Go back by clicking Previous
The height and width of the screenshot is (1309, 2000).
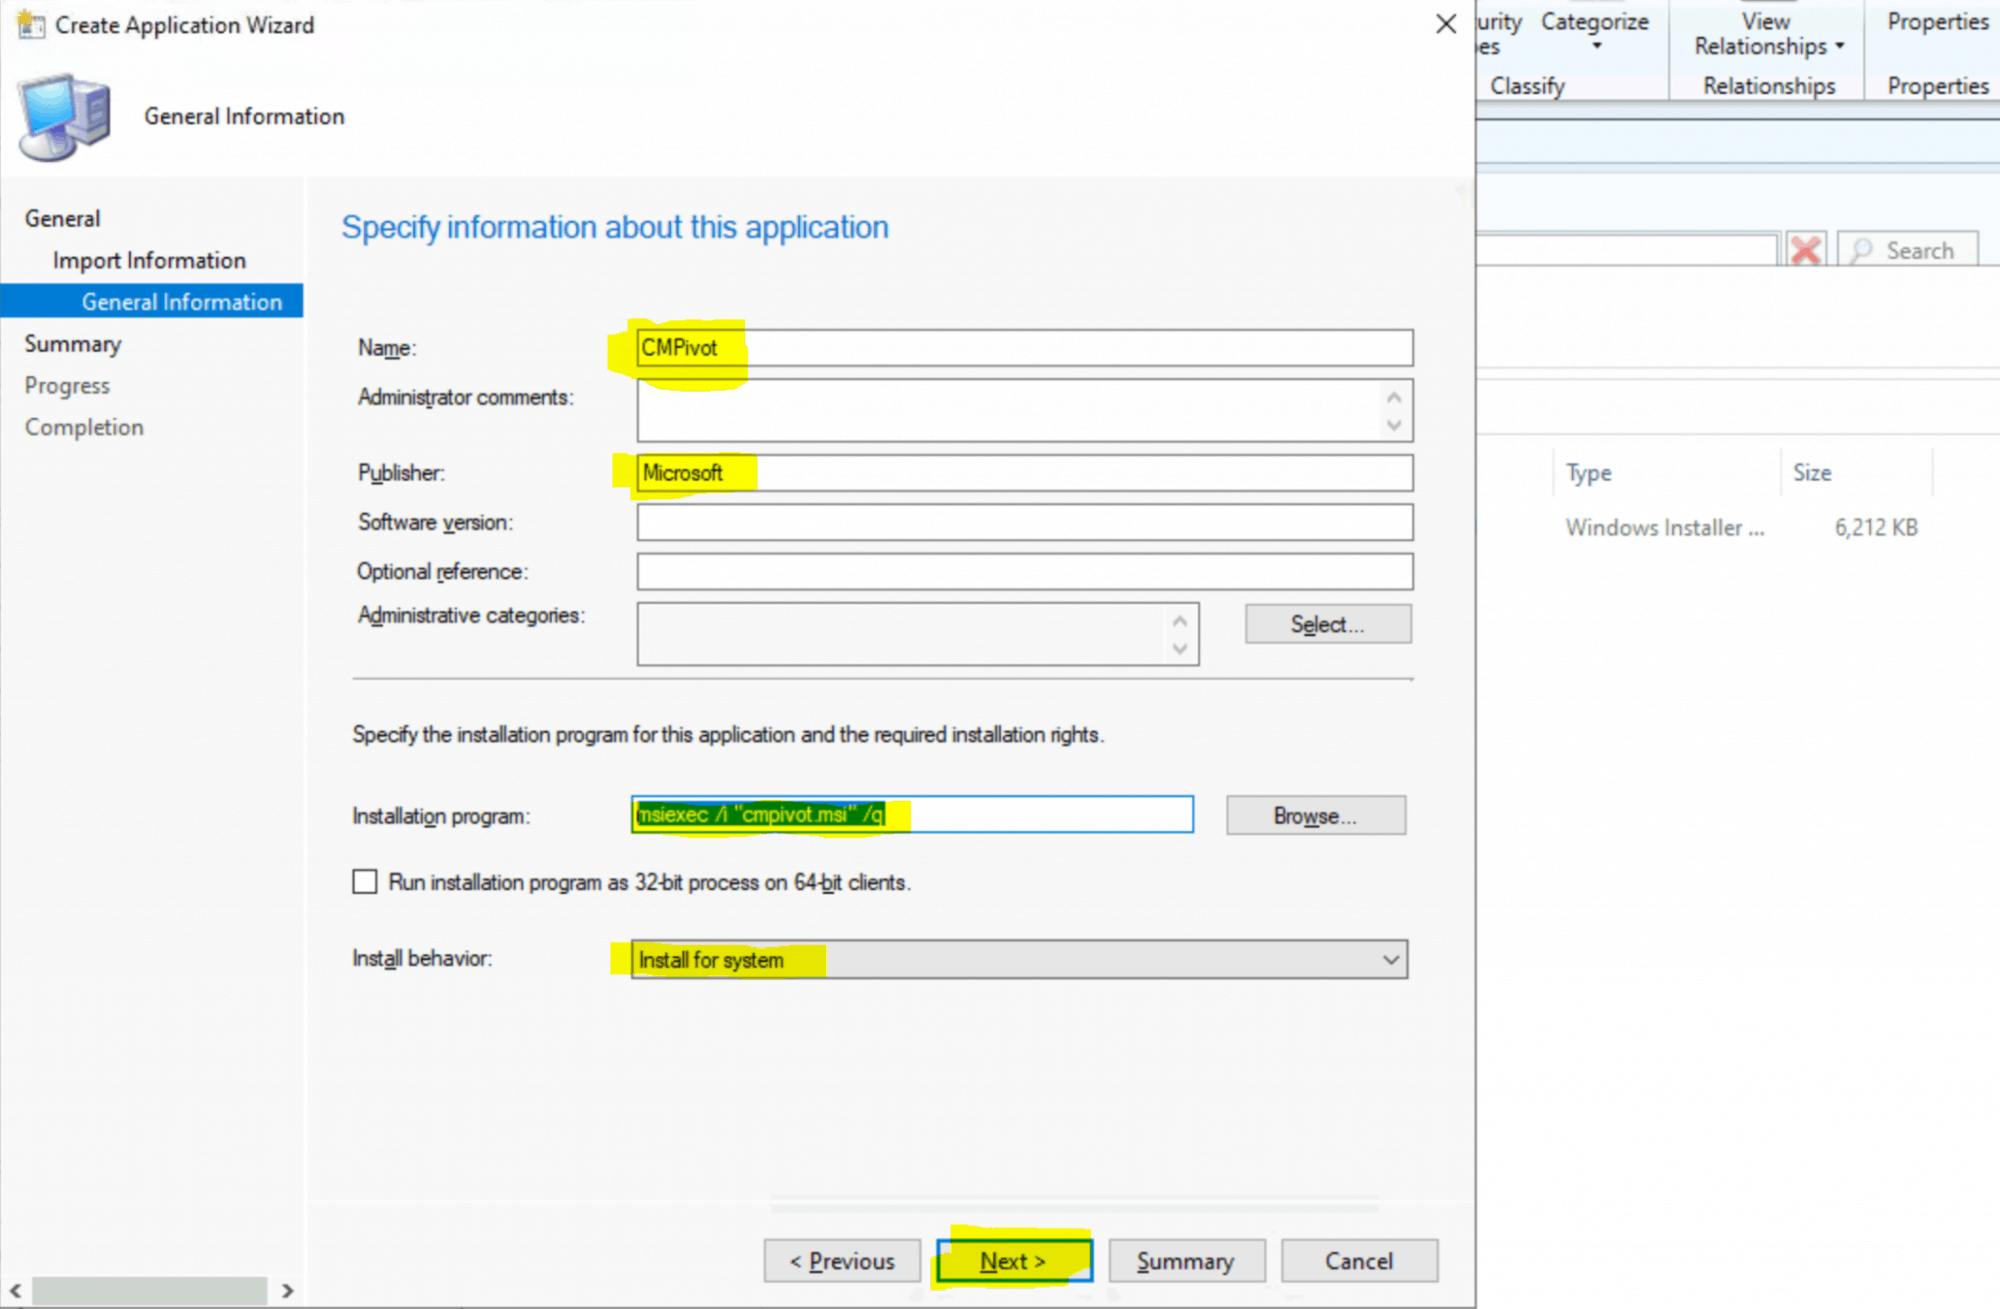[841, 1261]
